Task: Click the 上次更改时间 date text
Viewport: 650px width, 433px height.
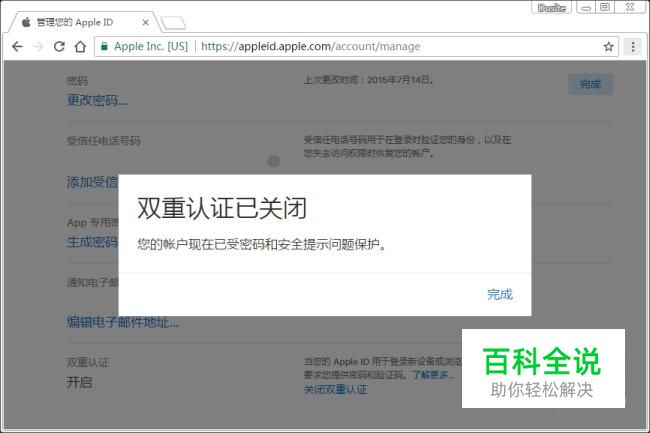Action: pyautogui.click(x=369, y=80)
